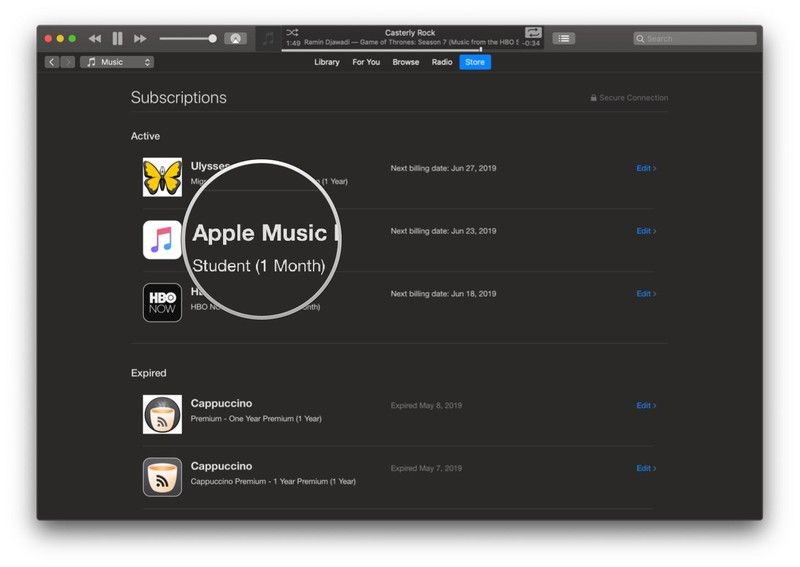Select the Store tab

tap(475, 62)
